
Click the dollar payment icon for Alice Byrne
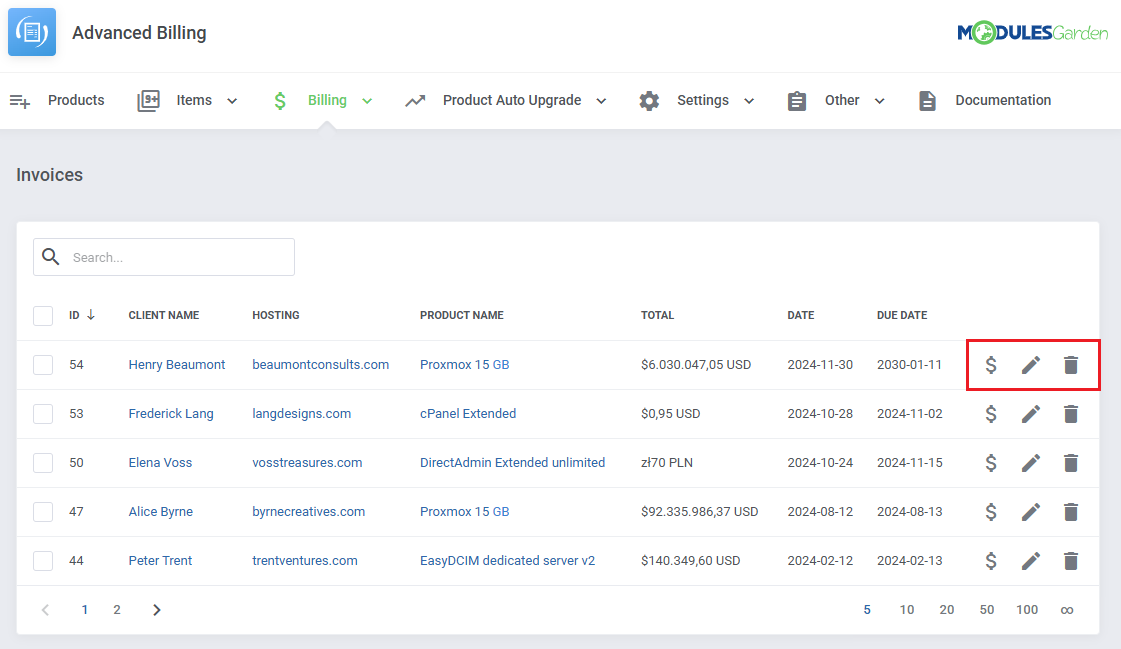click(x=991, y=512)
